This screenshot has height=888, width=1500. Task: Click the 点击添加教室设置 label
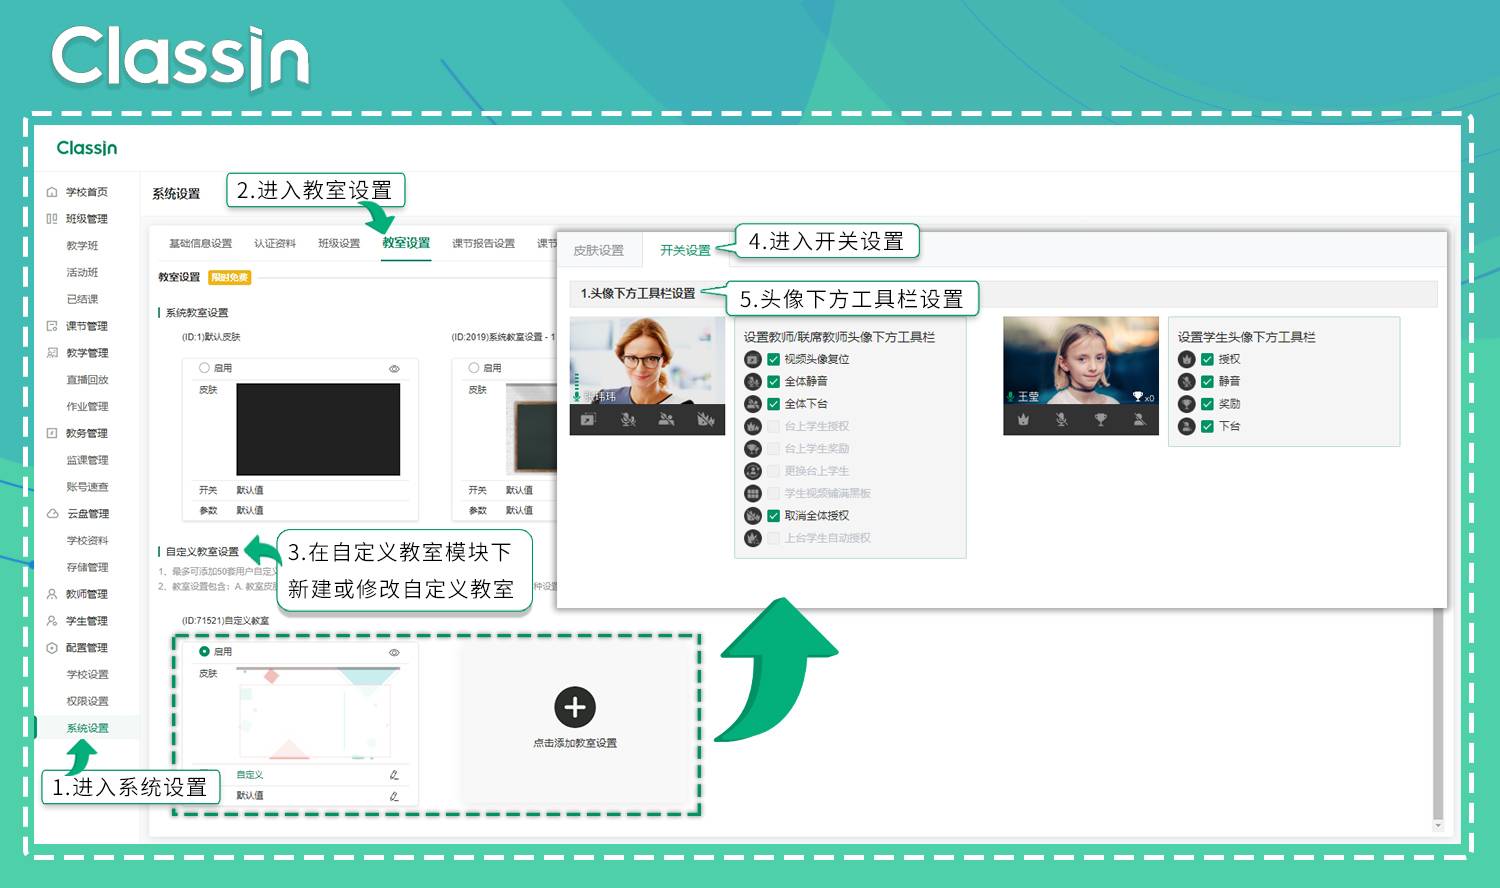[x=575, y=743]
